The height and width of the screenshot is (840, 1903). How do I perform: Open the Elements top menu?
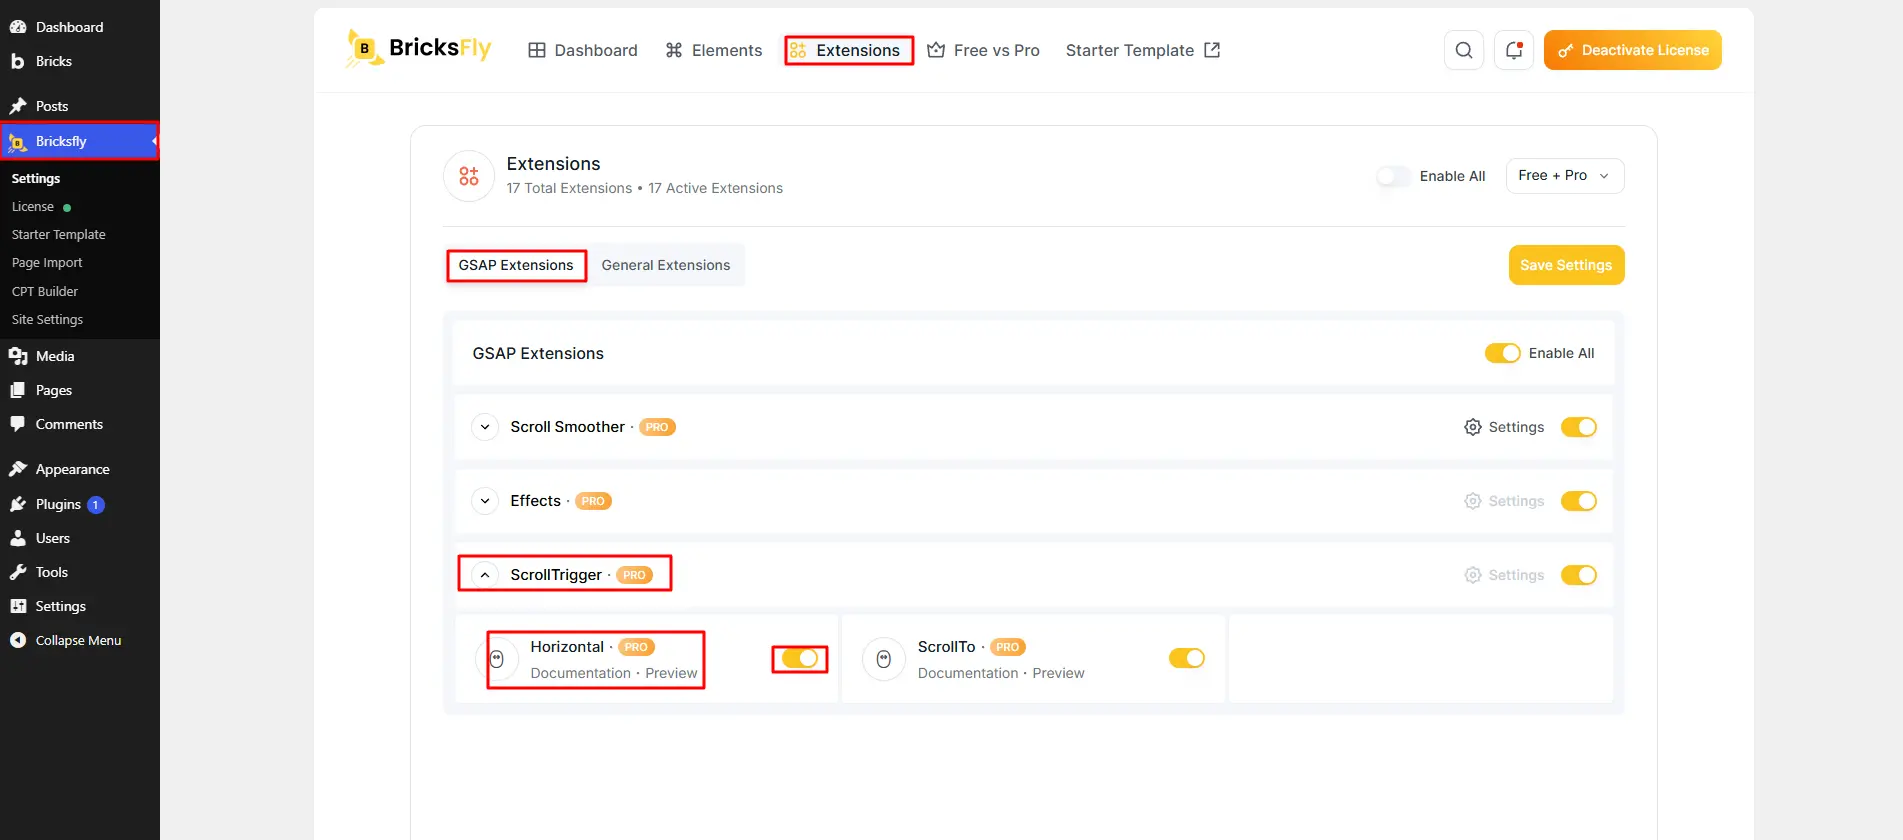click(714, 50)
